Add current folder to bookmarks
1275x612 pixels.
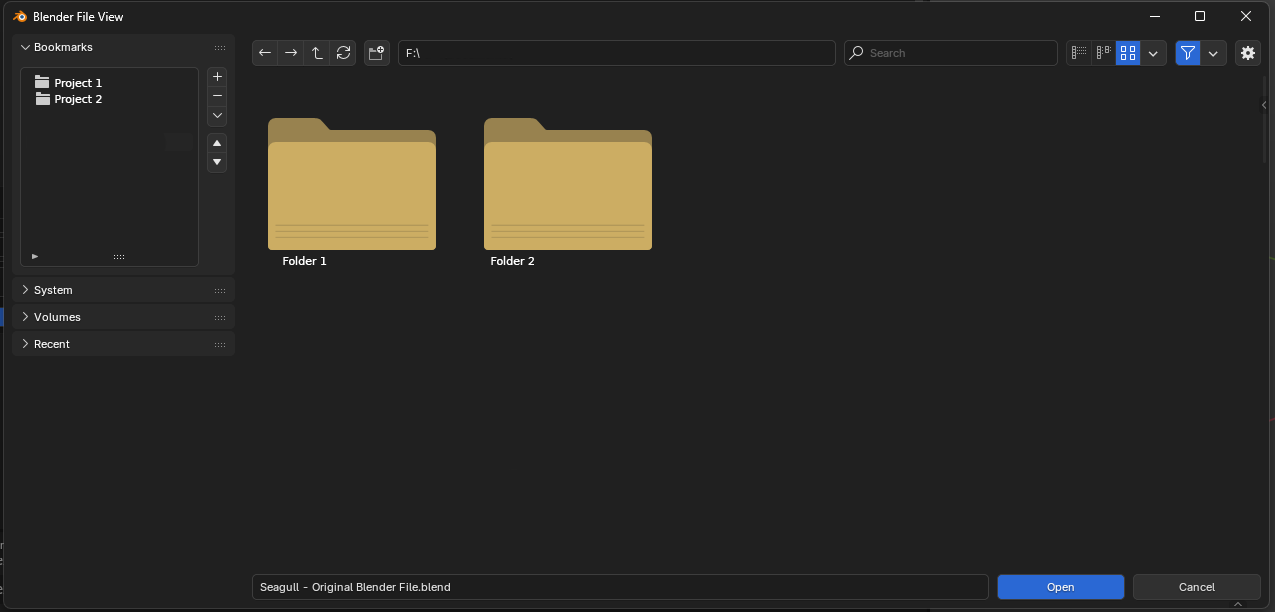click(x=217, y=77)
